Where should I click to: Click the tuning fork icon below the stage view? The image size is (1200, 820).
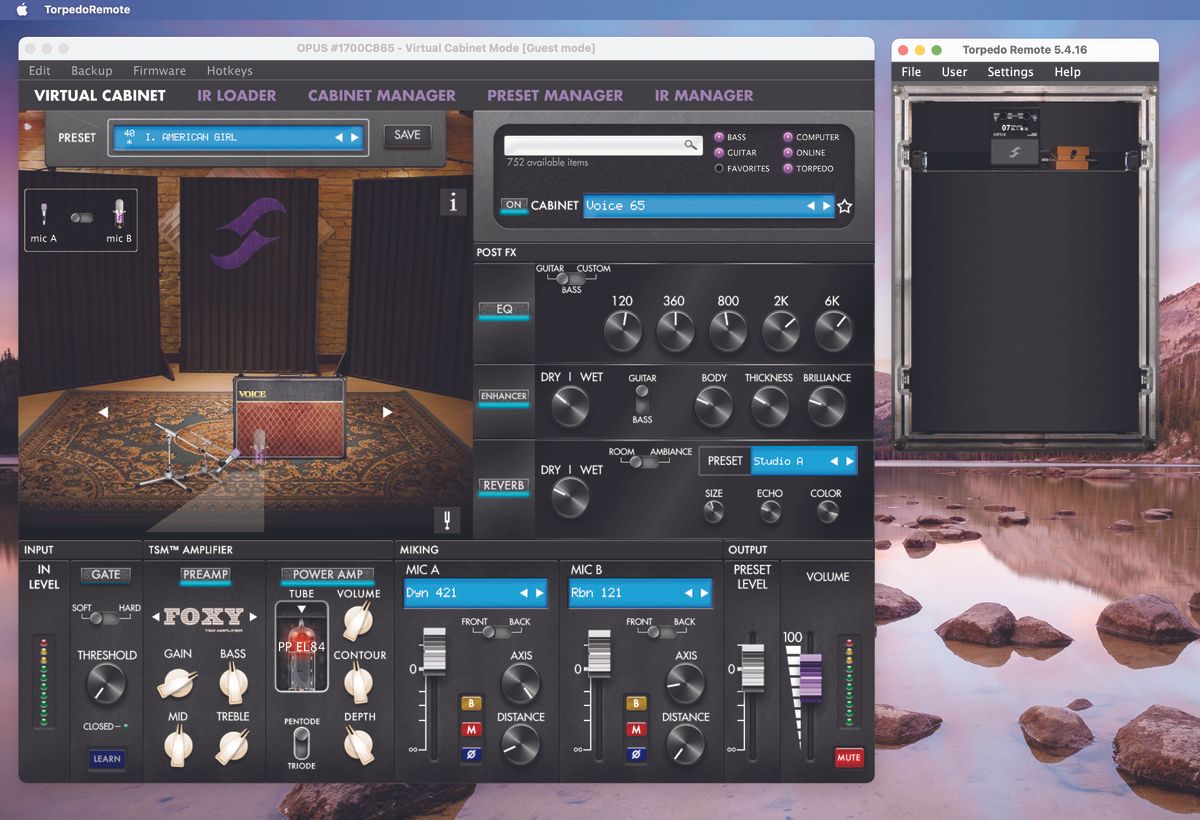447,519
